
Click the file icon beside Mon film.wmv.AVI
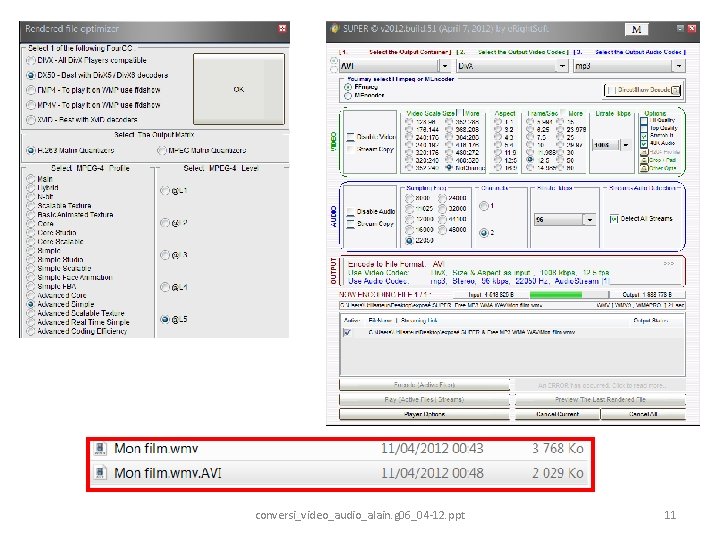click(x=100, y=472)
